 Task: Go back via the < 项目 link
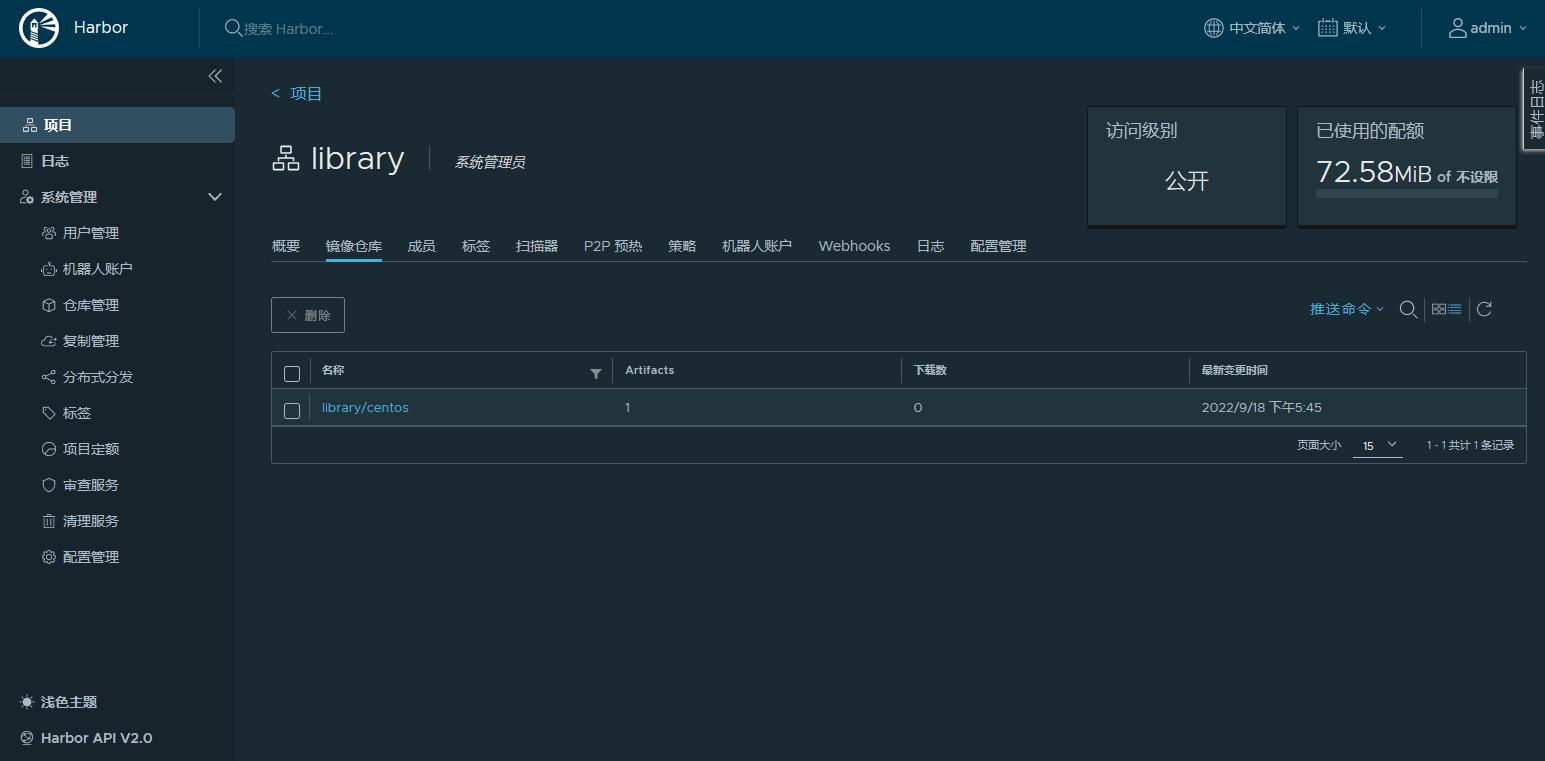[297, 94]
